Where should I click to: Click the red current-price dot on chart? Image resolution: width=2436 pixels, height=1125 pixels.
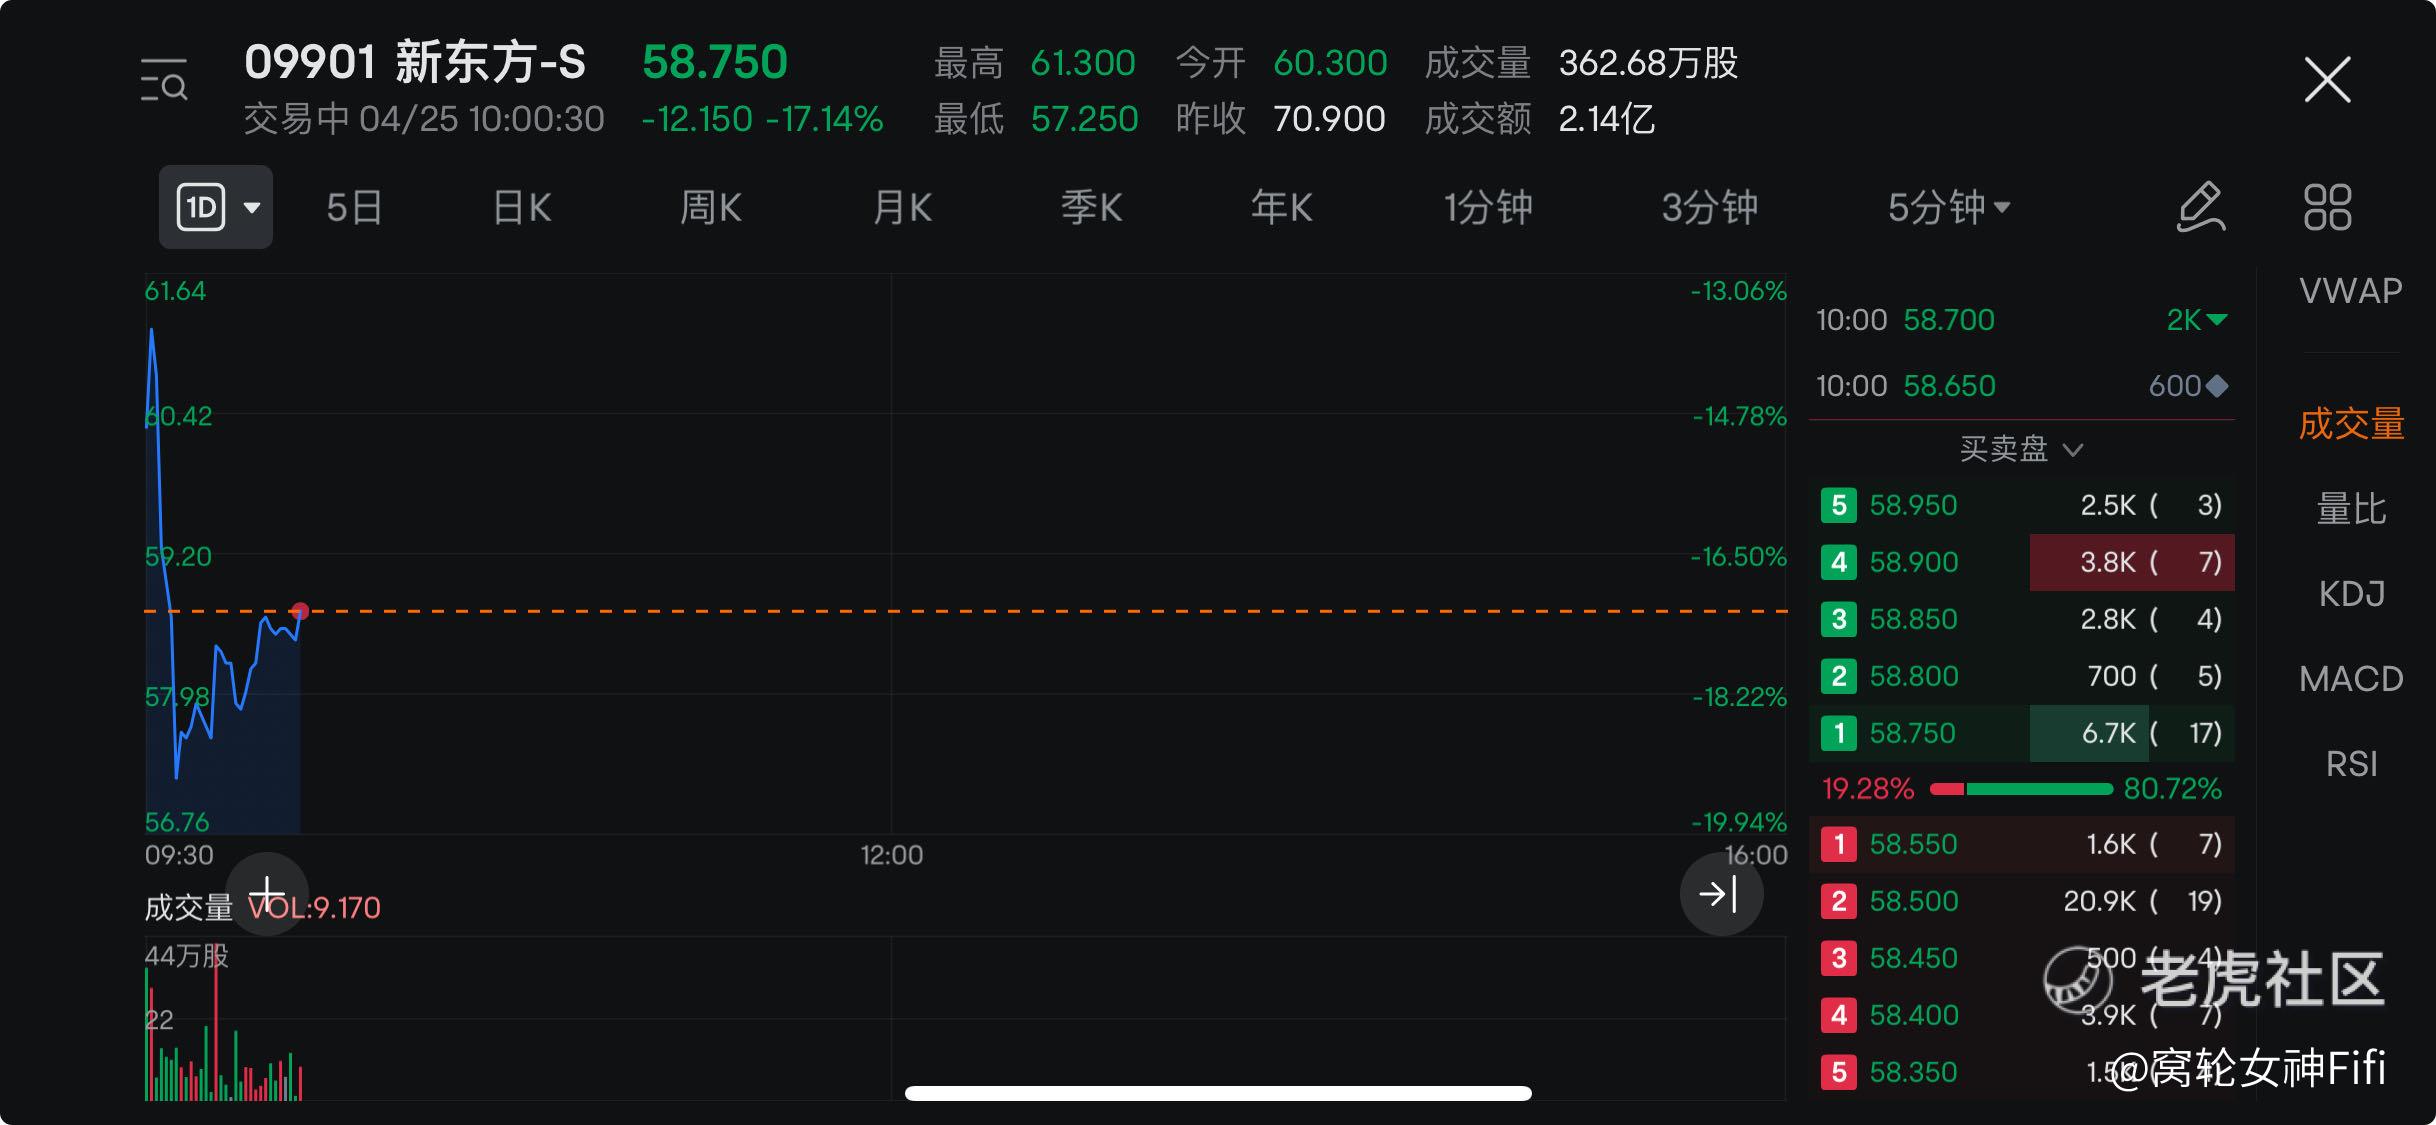pos(300,611)
